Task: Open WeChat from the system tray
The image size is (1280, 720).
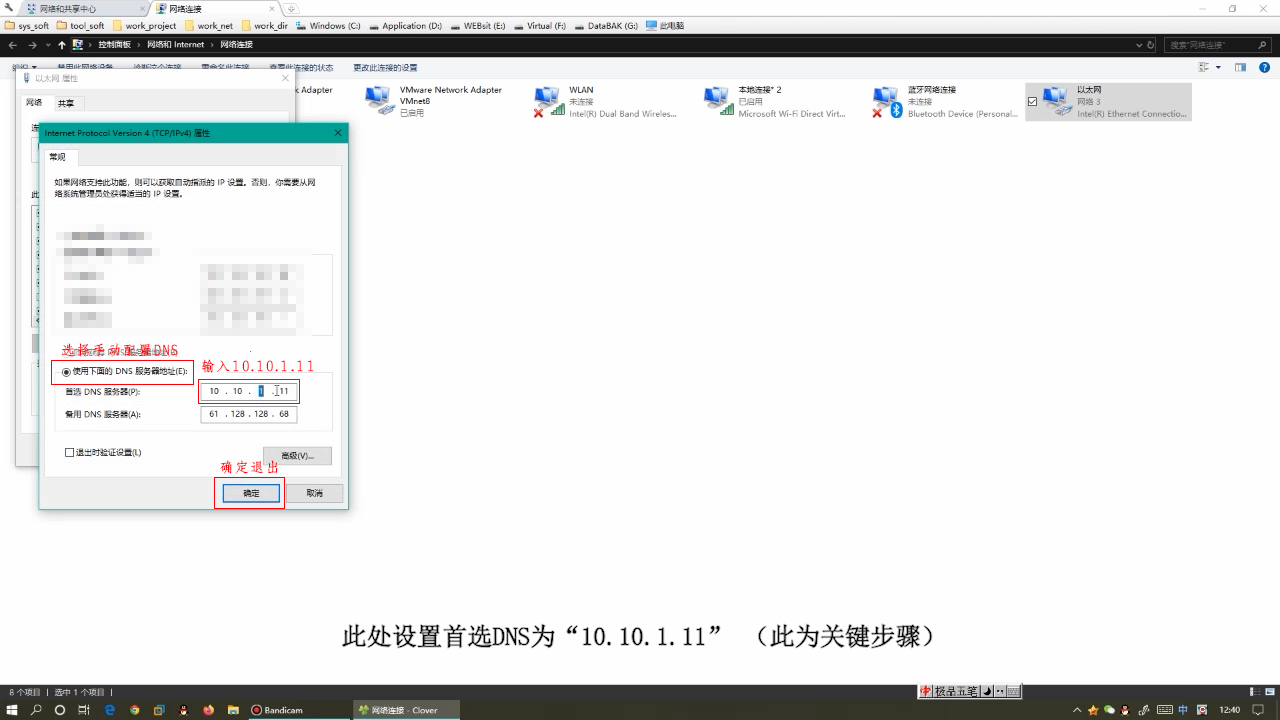Action: (1108, 710)
